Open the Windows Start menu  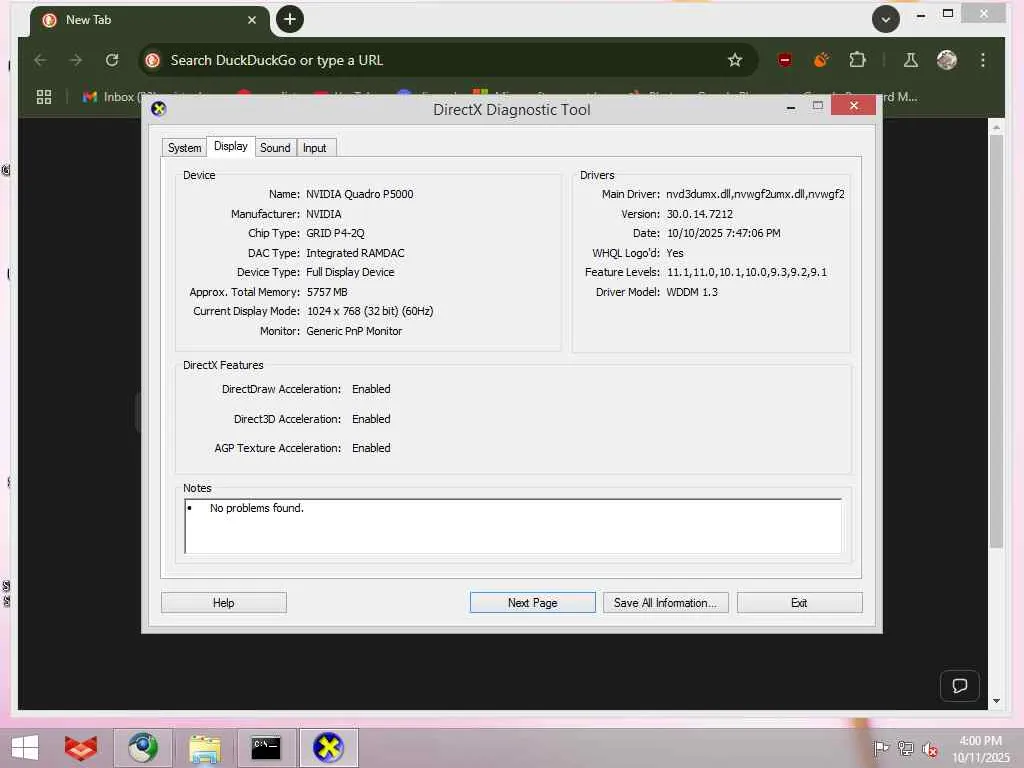pyautogui.click(x=25, y=748)
